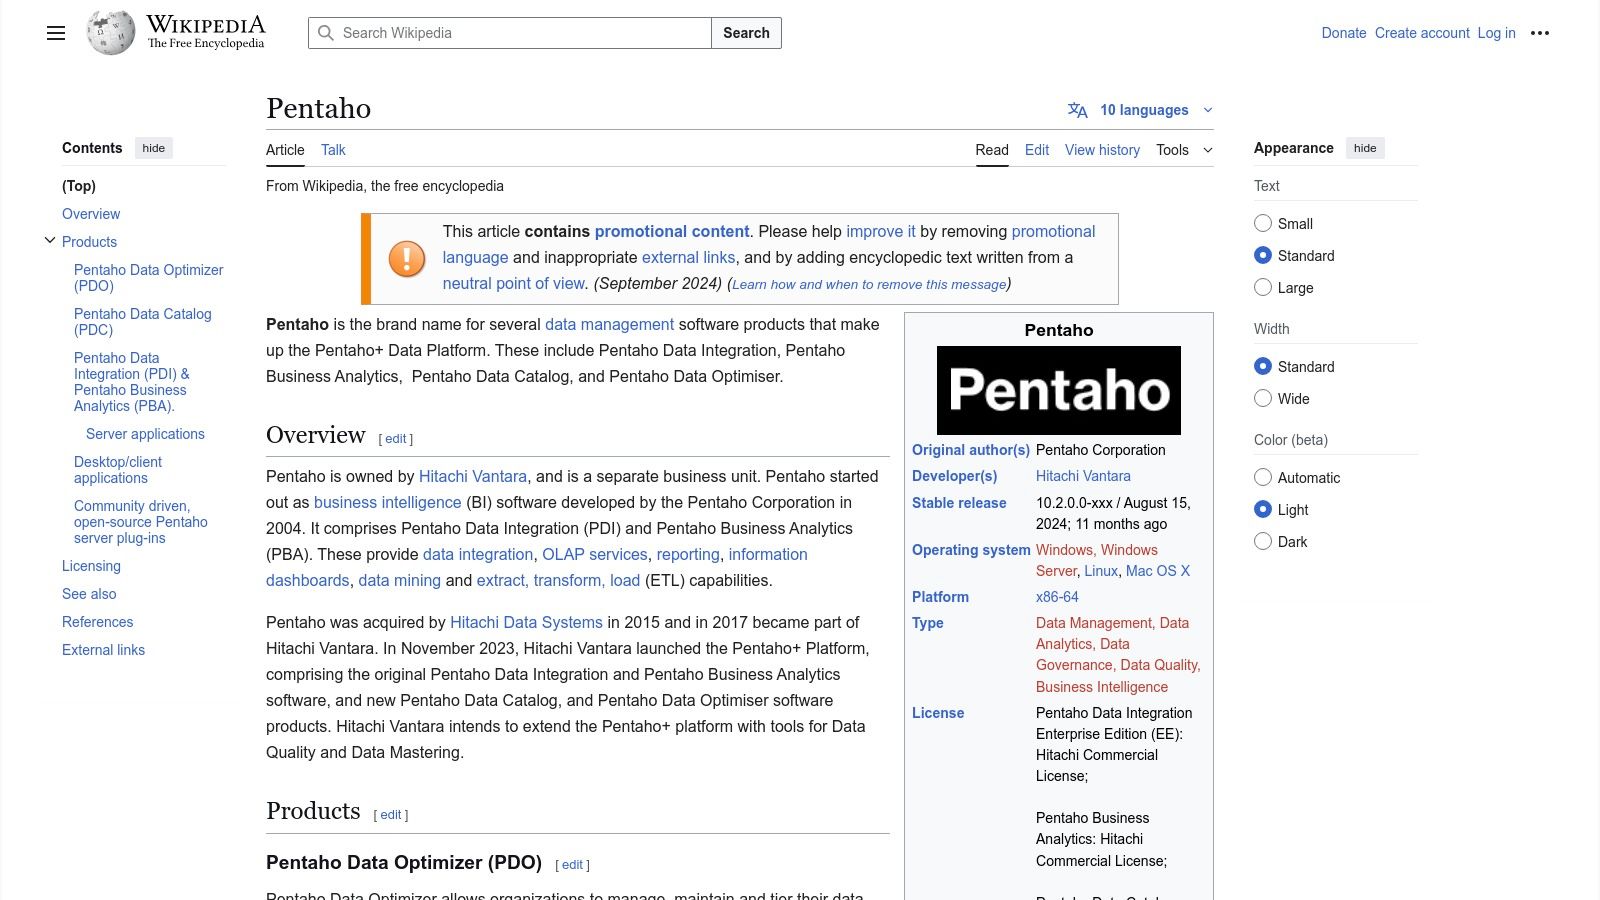This screenshot has height=900, width=1600.
Task: Jump to Pentaho Data Catalog (PDC) in contents
Action: pyautogui.click(x=143, y=322)
